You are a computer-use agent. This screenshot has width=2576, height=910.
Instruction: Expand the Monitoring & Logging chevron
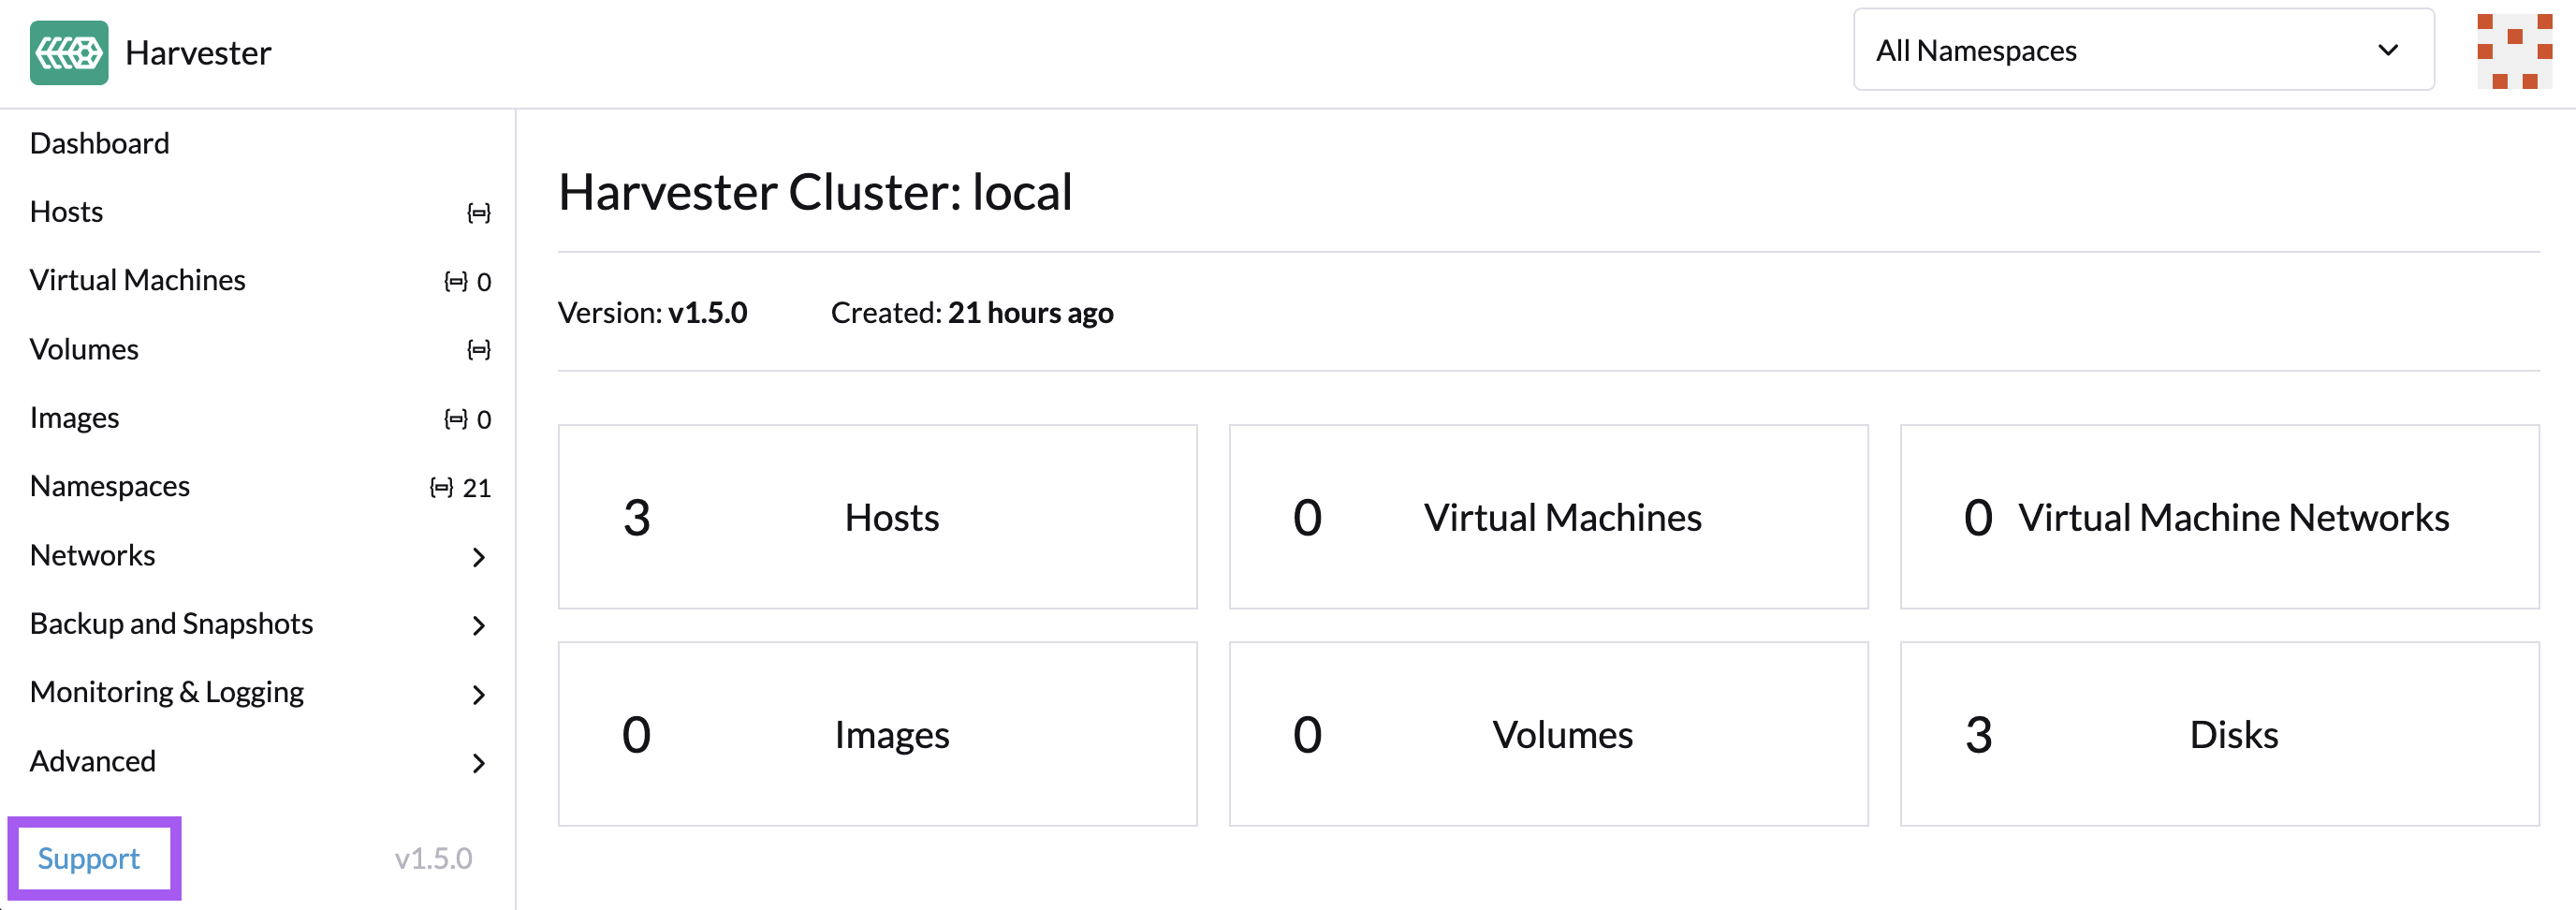click(479, 695)
